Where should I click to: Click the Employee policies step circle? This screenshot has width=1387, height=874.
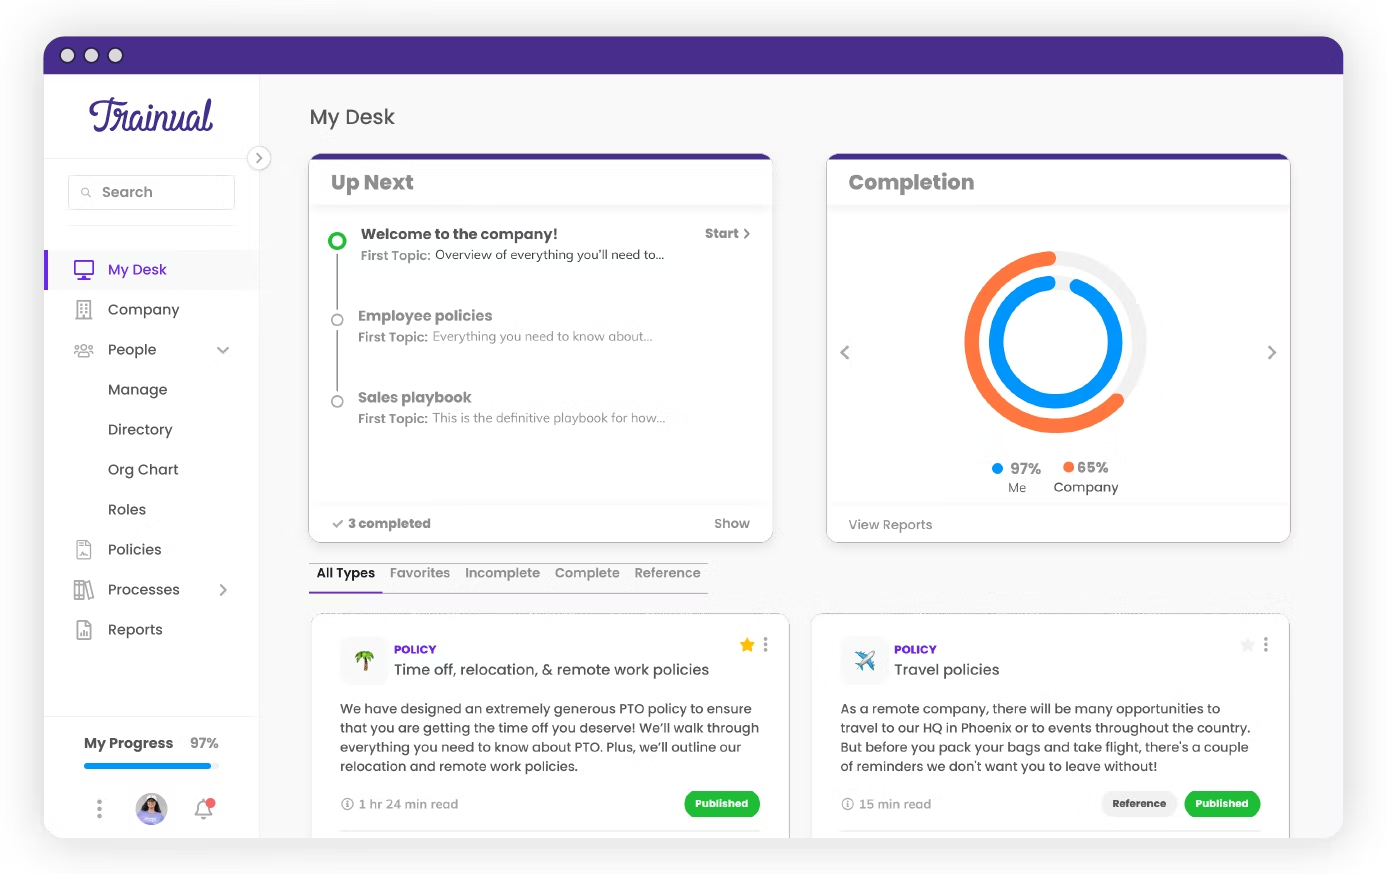[337, 320]
